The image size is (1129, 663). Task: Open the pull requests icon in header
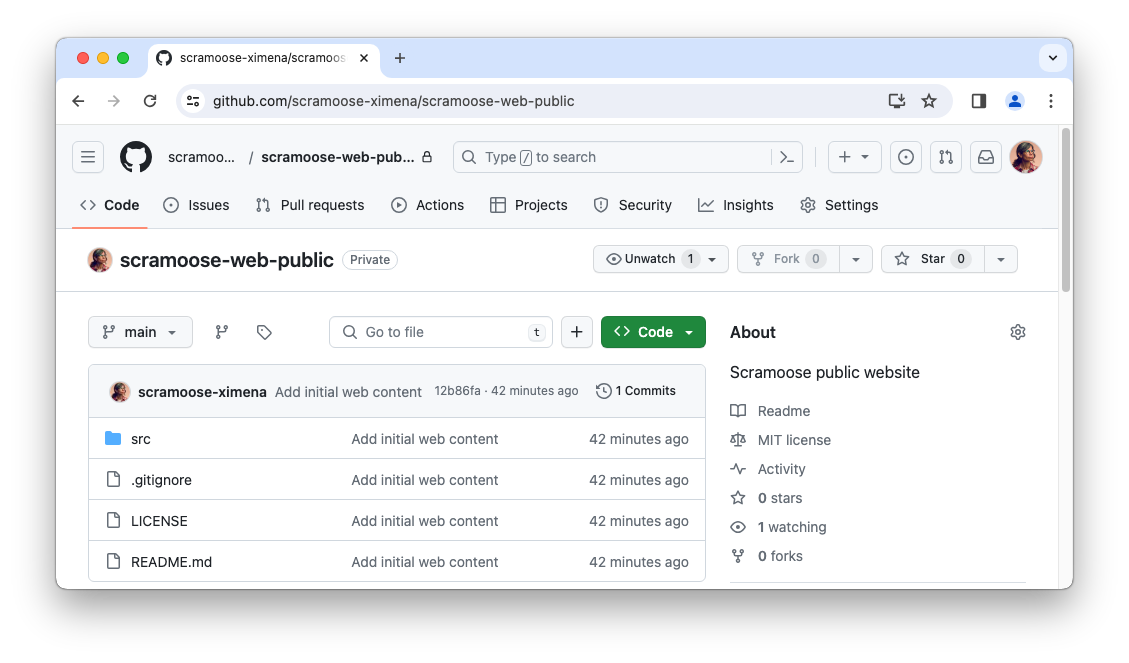(x=946, y=157)
